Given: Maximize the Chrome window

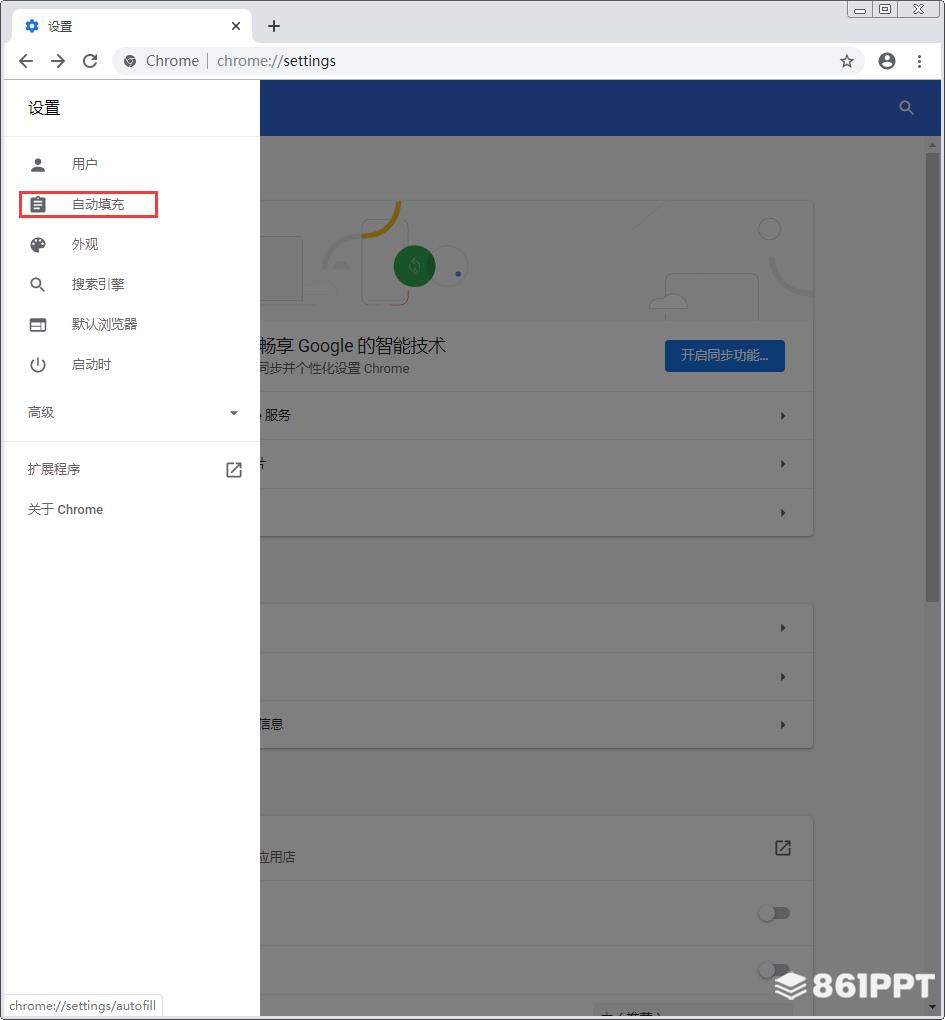Looking at the screenshot, I should (885, 10).
